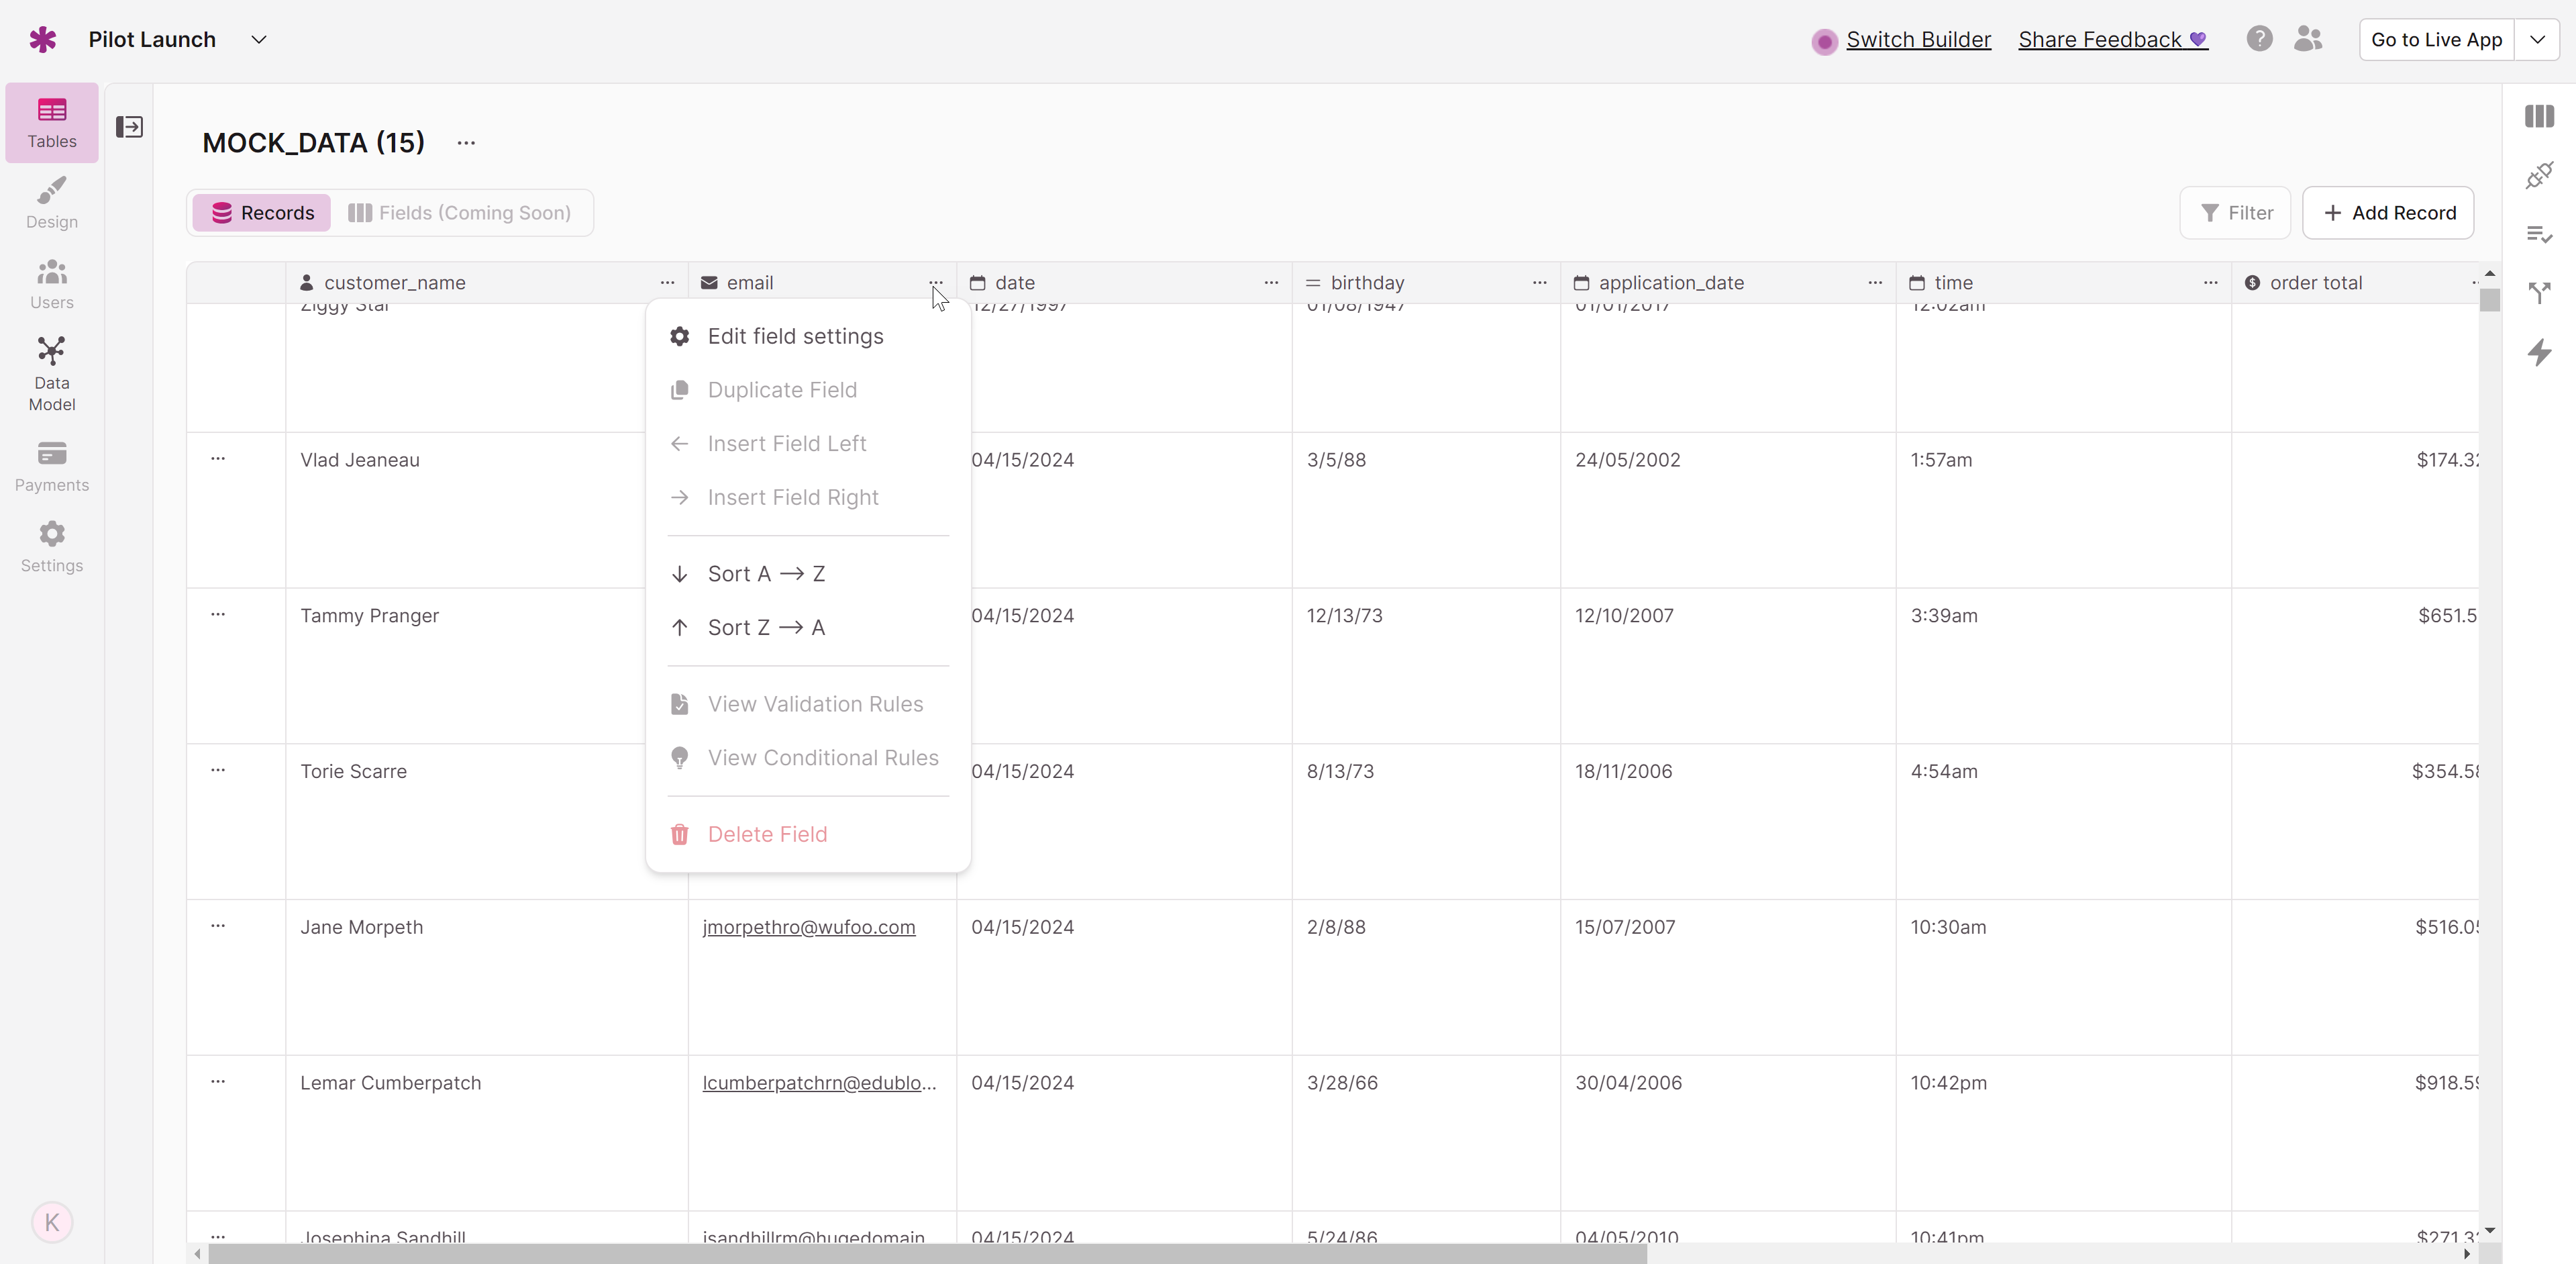Viewport: 2576px width, 1264px height.
Task: Choose Sort A to Z option
Action: (x=766, y=574)
